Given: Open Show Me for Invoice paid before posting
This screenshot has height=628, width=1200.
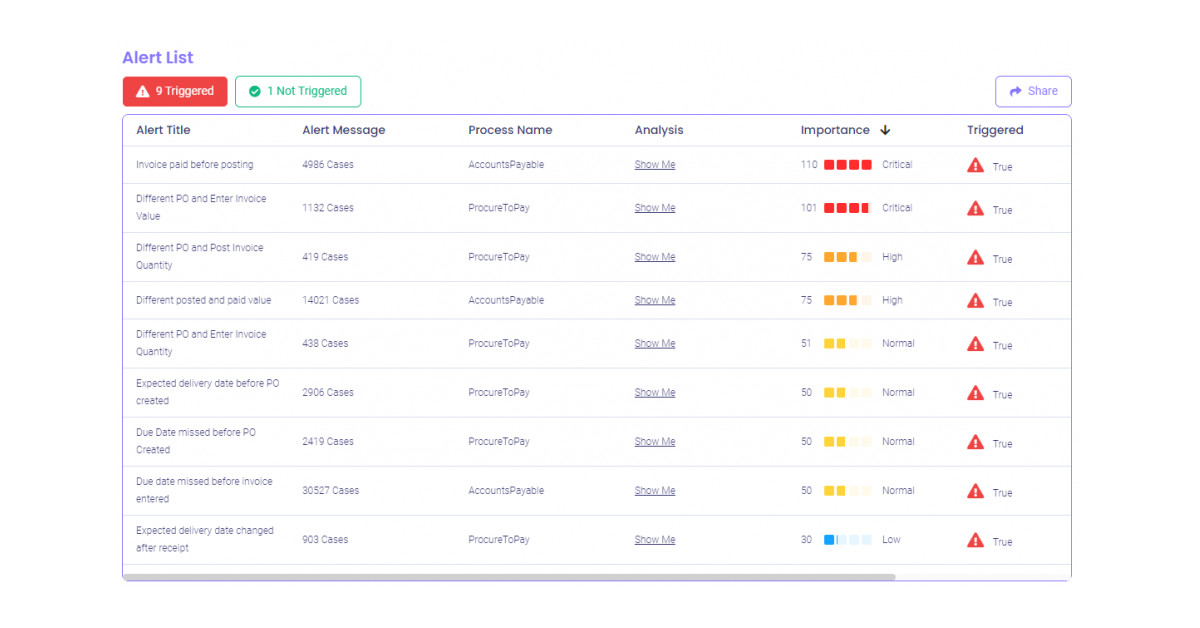Looking at the screenshot, I should (x=655, y=164).
